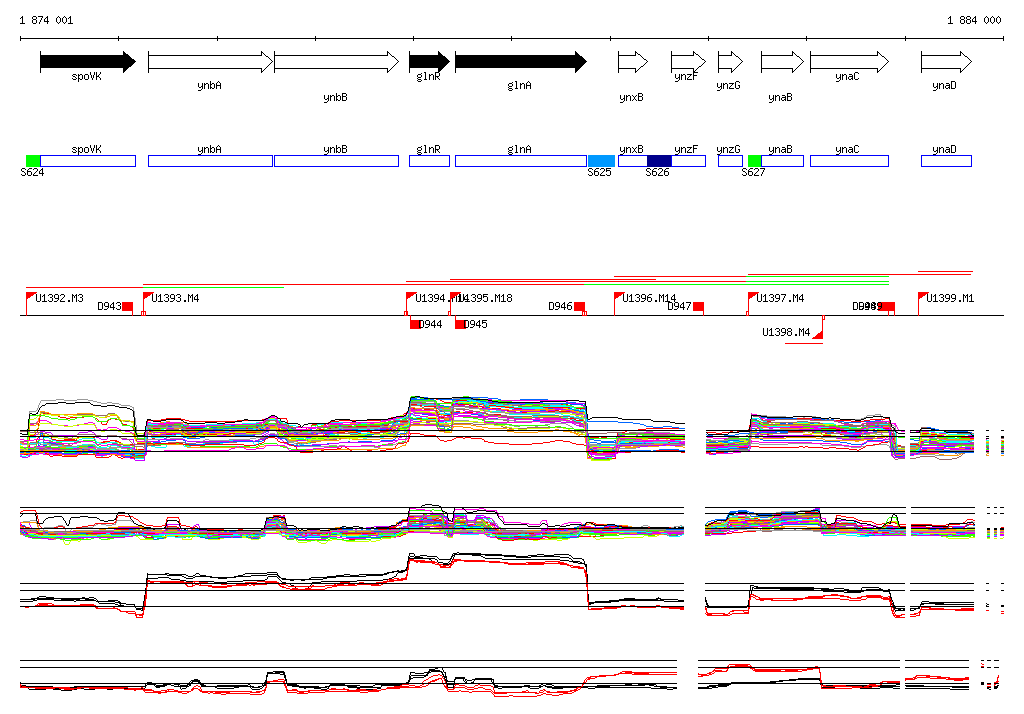This screenshot has width=1024, height=714.
Task: Click the blue glnR annotation box
Action: tap(429, 161)
